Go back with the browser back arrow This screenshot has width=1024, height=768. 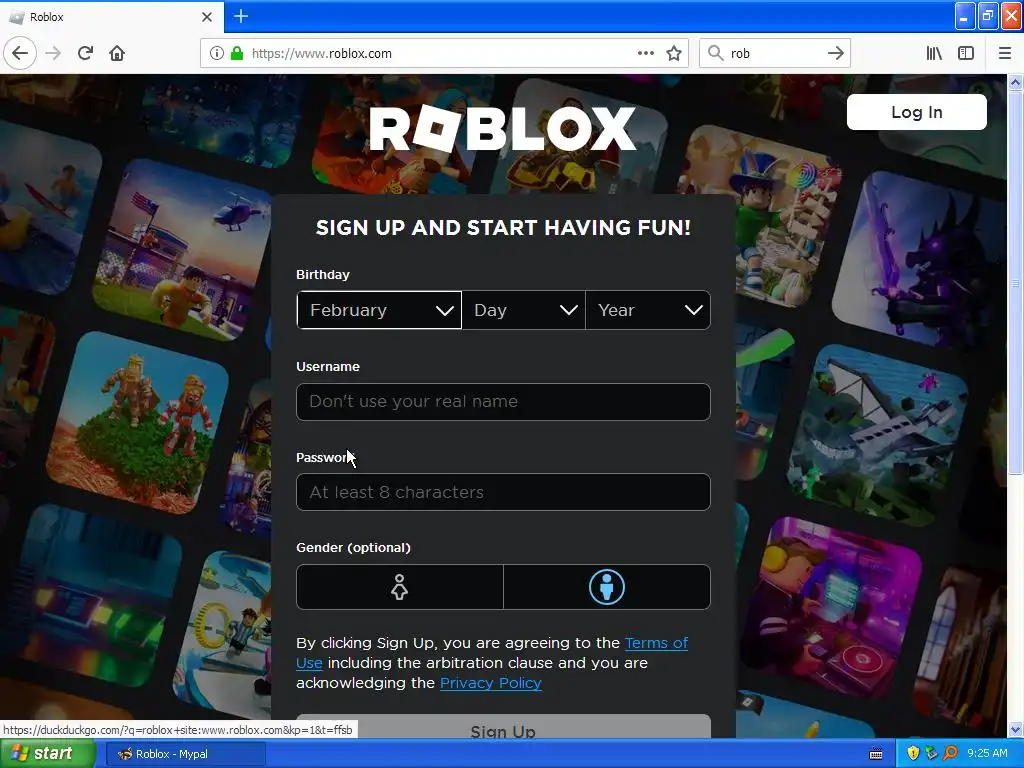click(20, 53)
